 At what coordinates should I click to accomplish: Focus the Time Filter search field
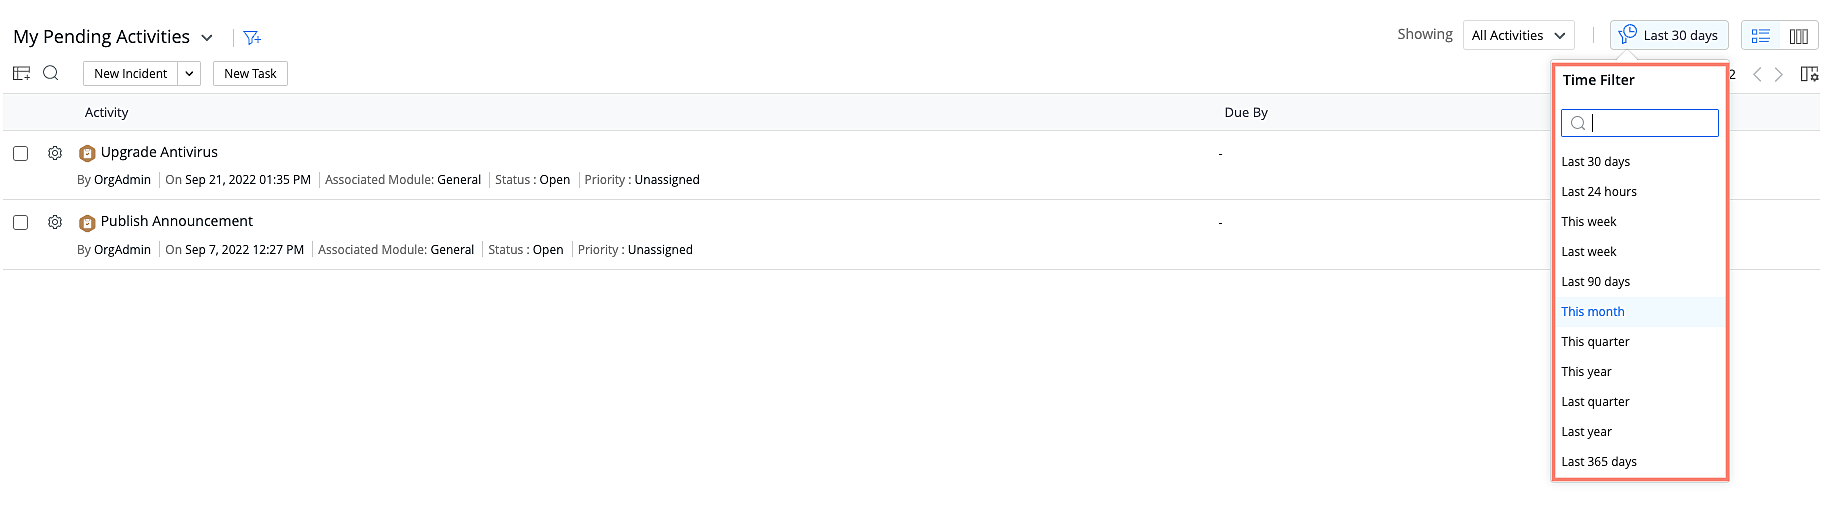click(1650, 123)
